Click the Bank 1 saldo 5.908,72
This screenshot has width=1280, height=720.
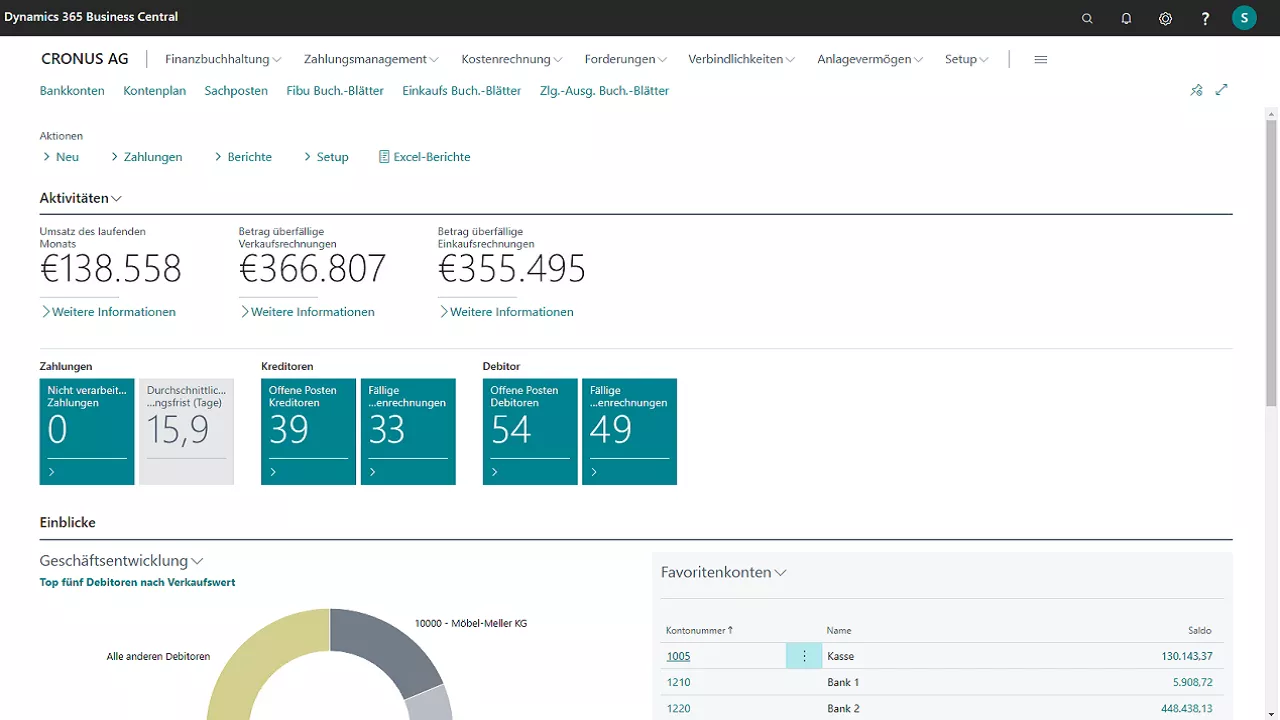1193,682
